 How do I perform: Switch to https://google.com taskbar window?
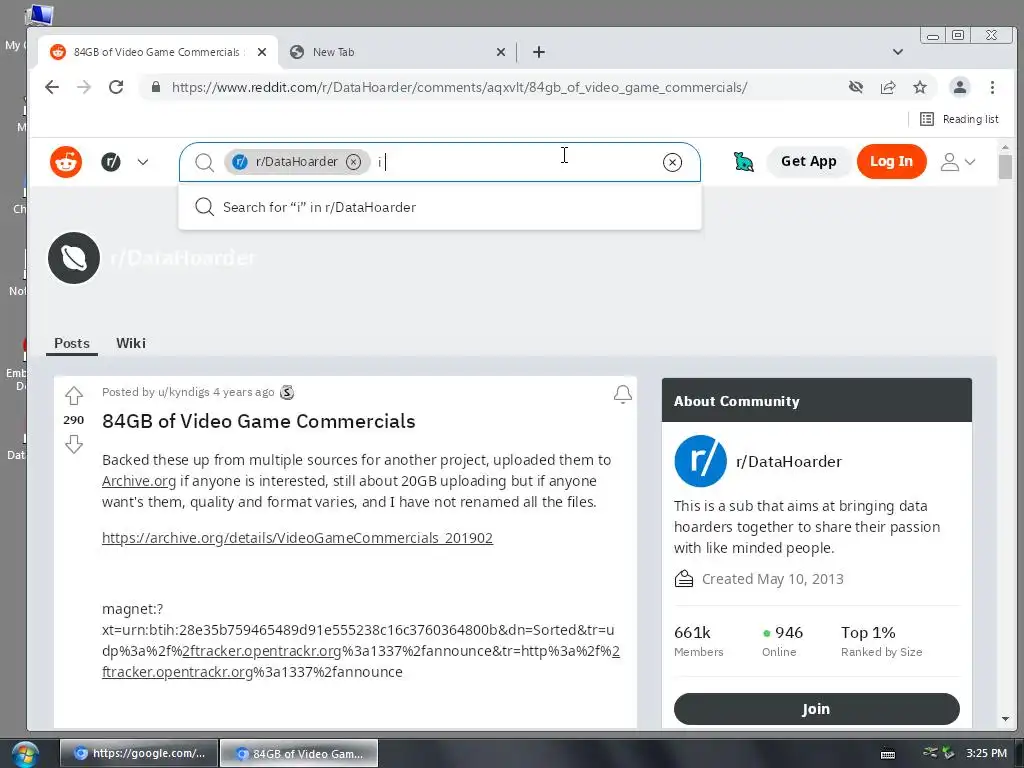[138, 753]
